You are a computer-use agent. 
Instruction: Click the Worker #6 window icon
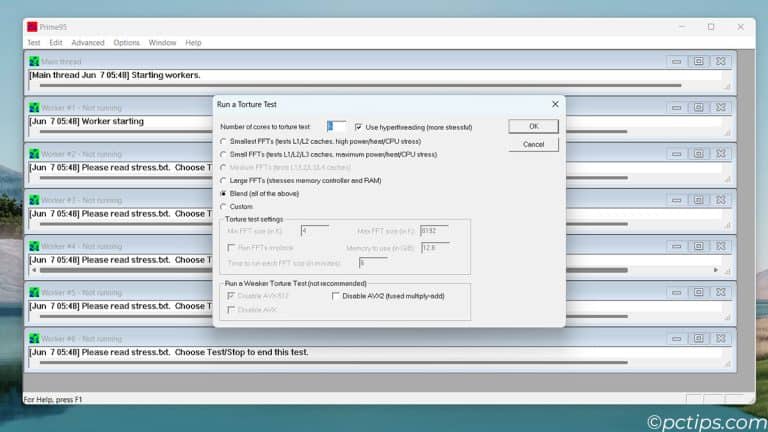tap(34, 338)
